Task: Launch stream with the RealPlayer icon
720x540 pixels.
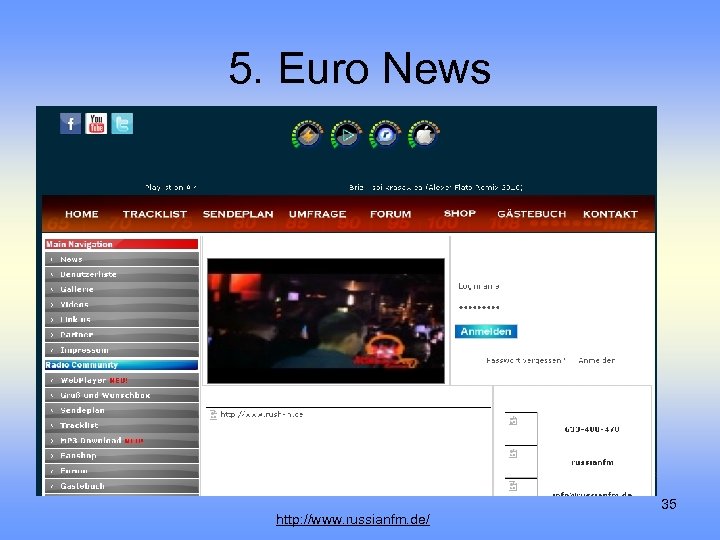Action: (385, 134)
